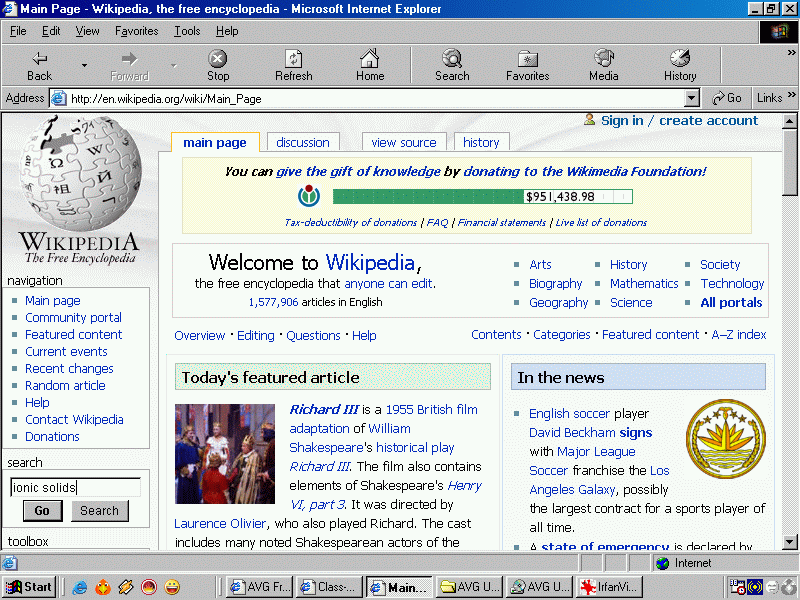Open the All portals link

pos(731,303)
